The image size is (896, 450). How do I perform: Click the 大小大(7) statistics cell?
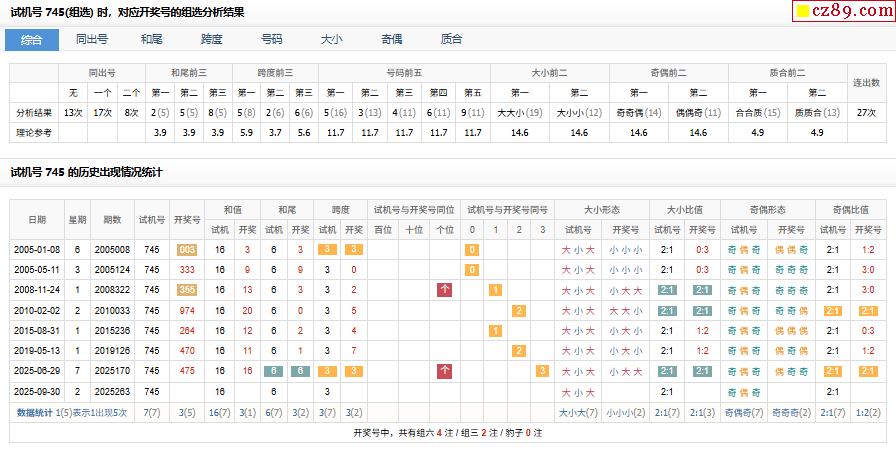click(x=578, y=412)
